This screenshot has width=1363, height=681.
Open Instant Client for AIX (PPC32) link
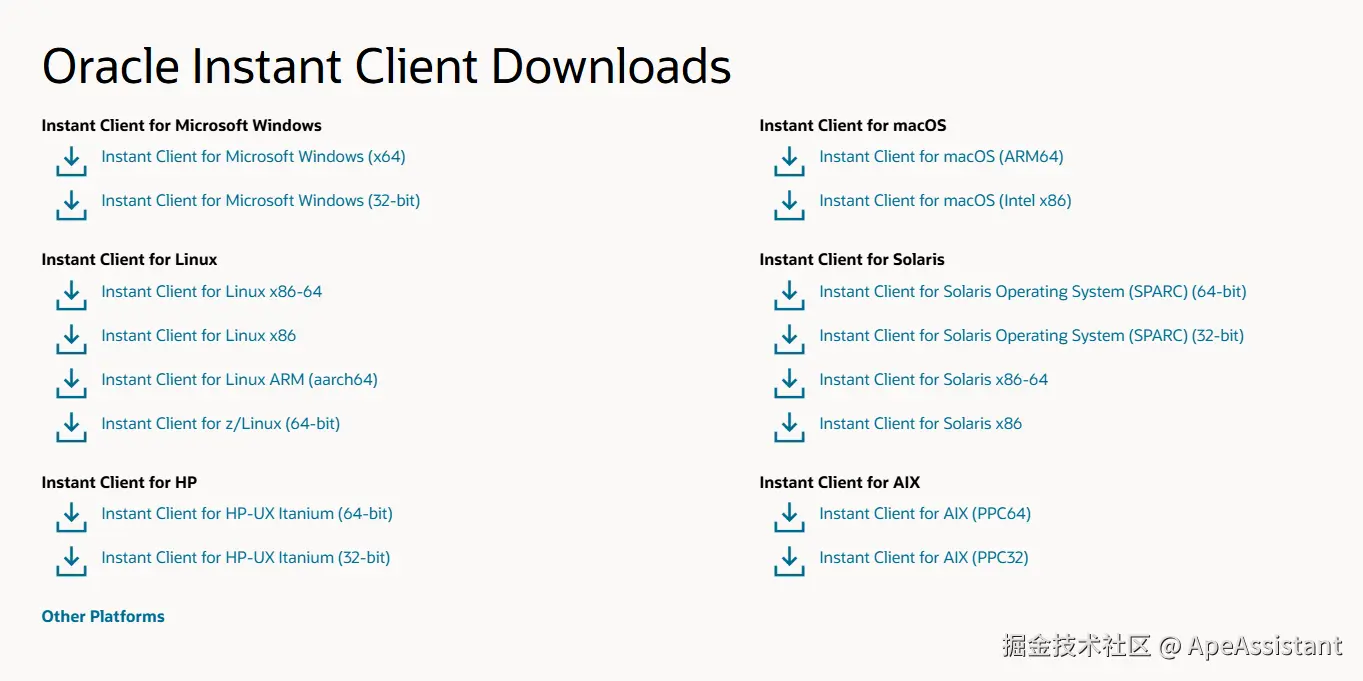(924, 558)
